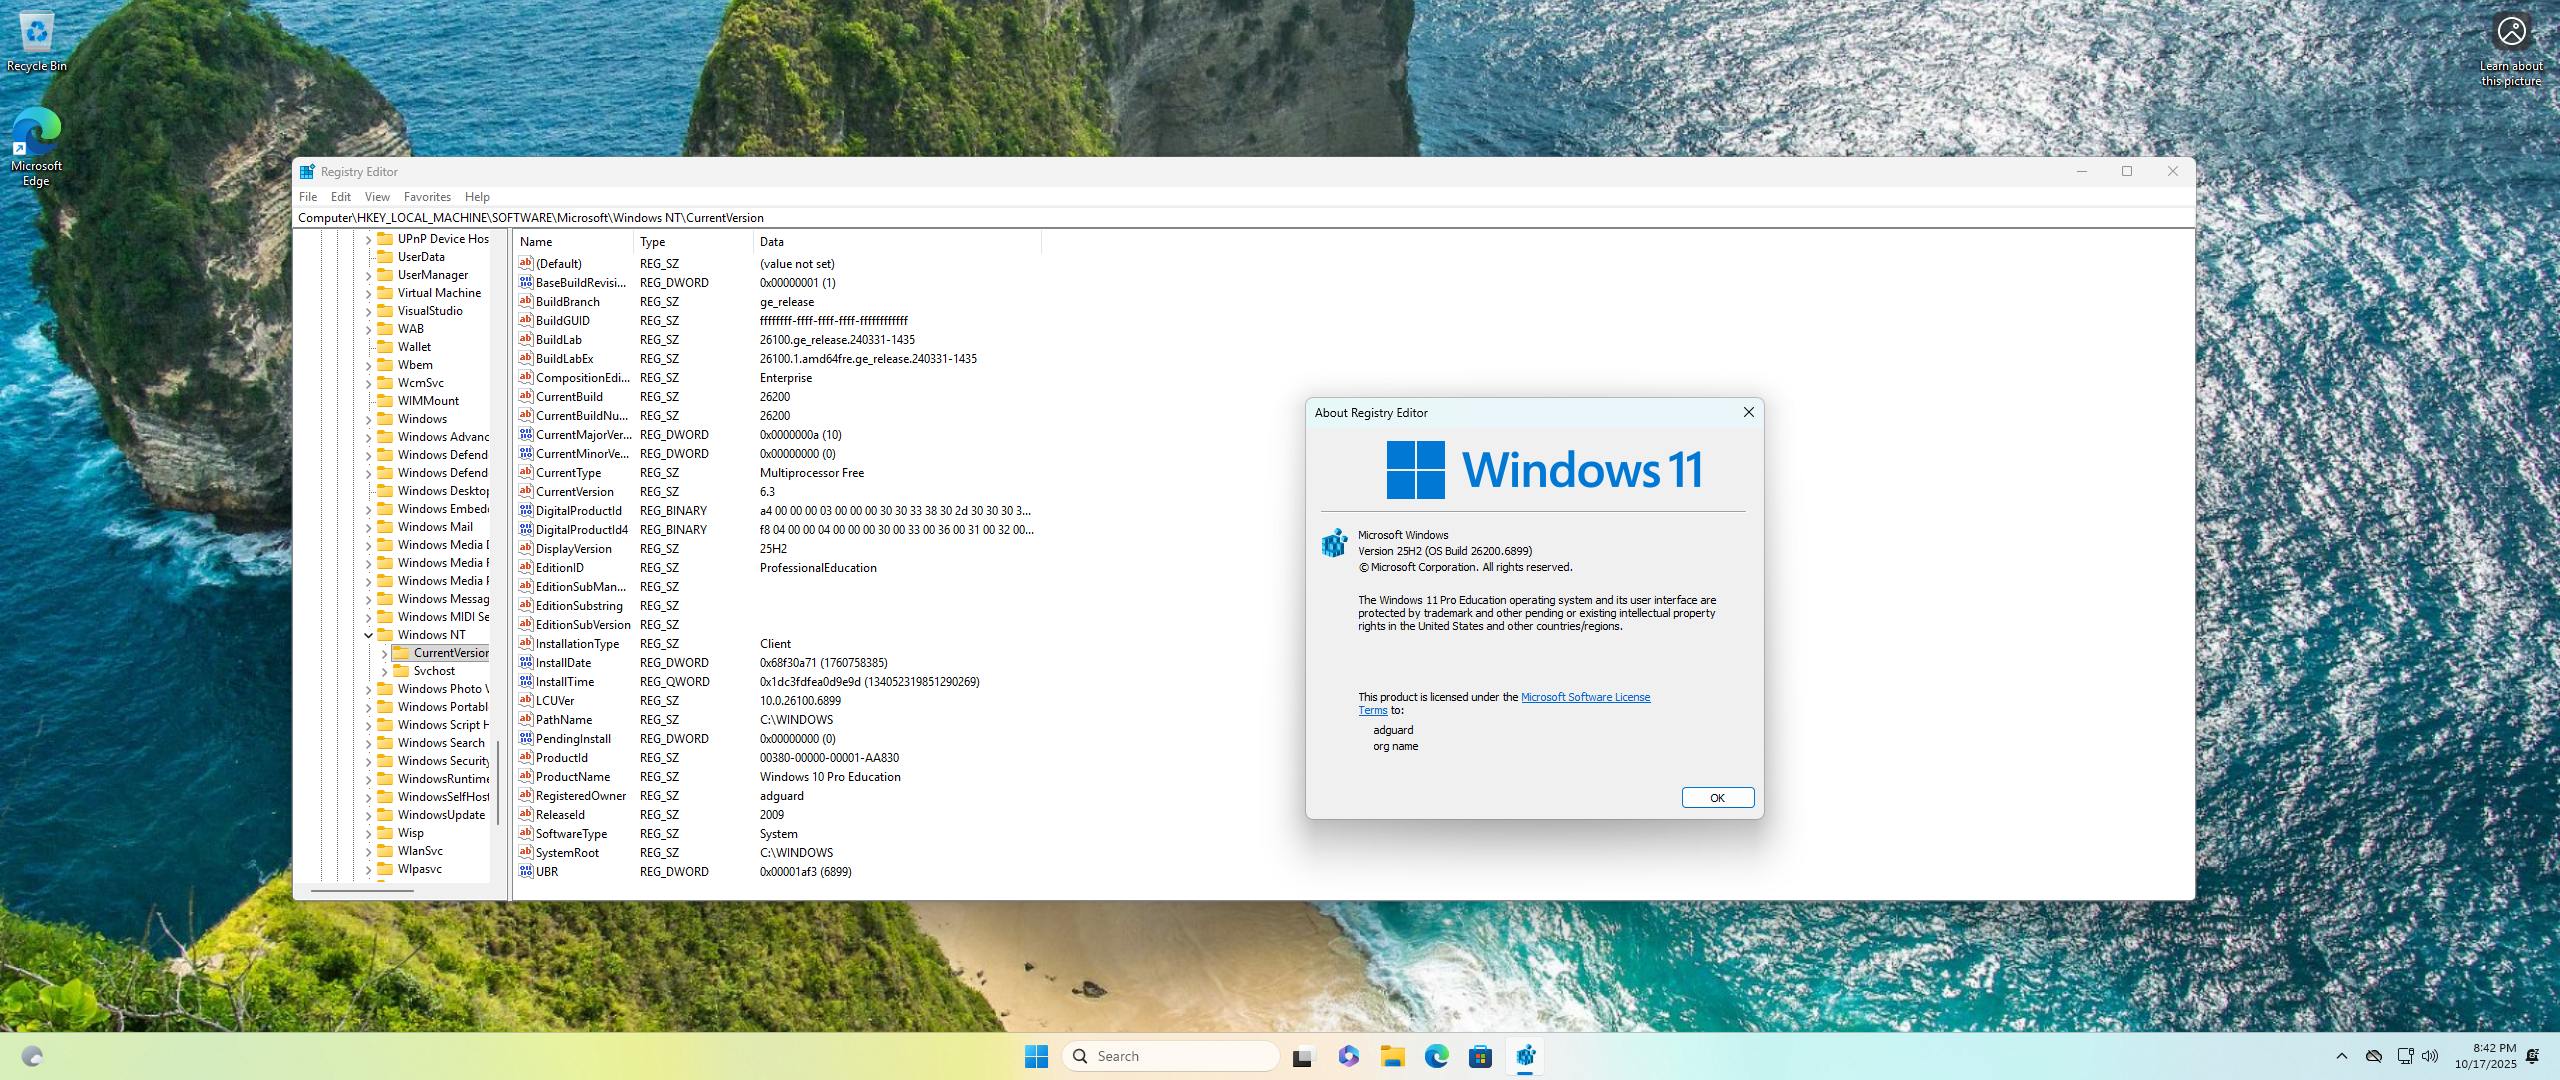
Task: Click the Registry Editor taskbar icon
Action: [1525, 1056]
